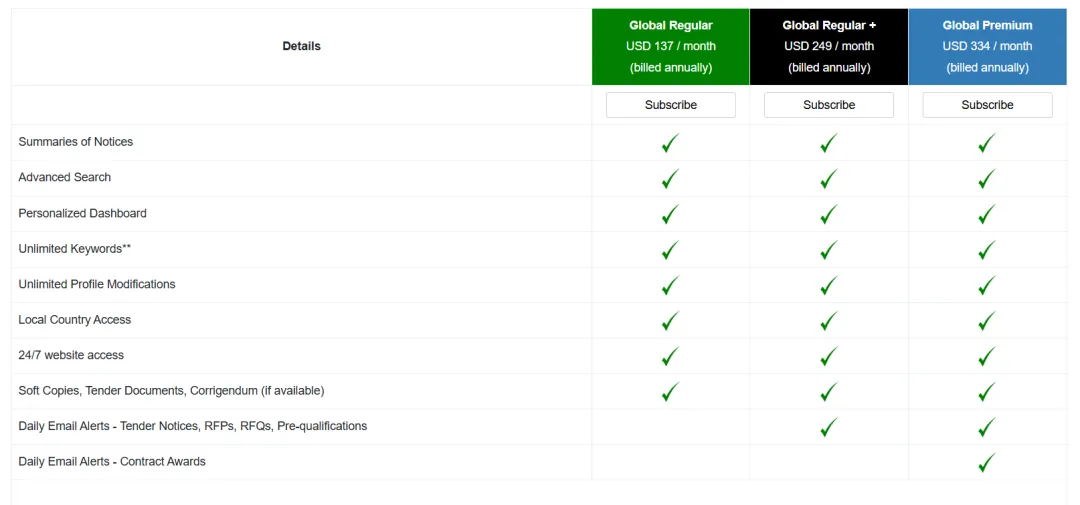Click Subscribe under Global Regular plan
The height and width of the screenshot is (505, 1080).
[670, 105]
